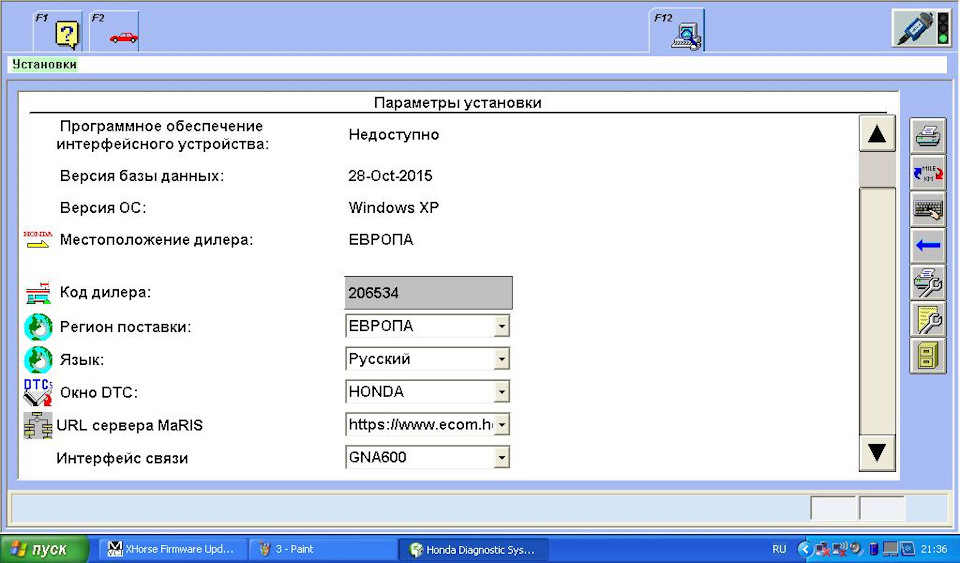Open the notepad with wrench settings button
Image resolution: width=960 pixels, height=563 pixels.
click(x=928, y=319)
